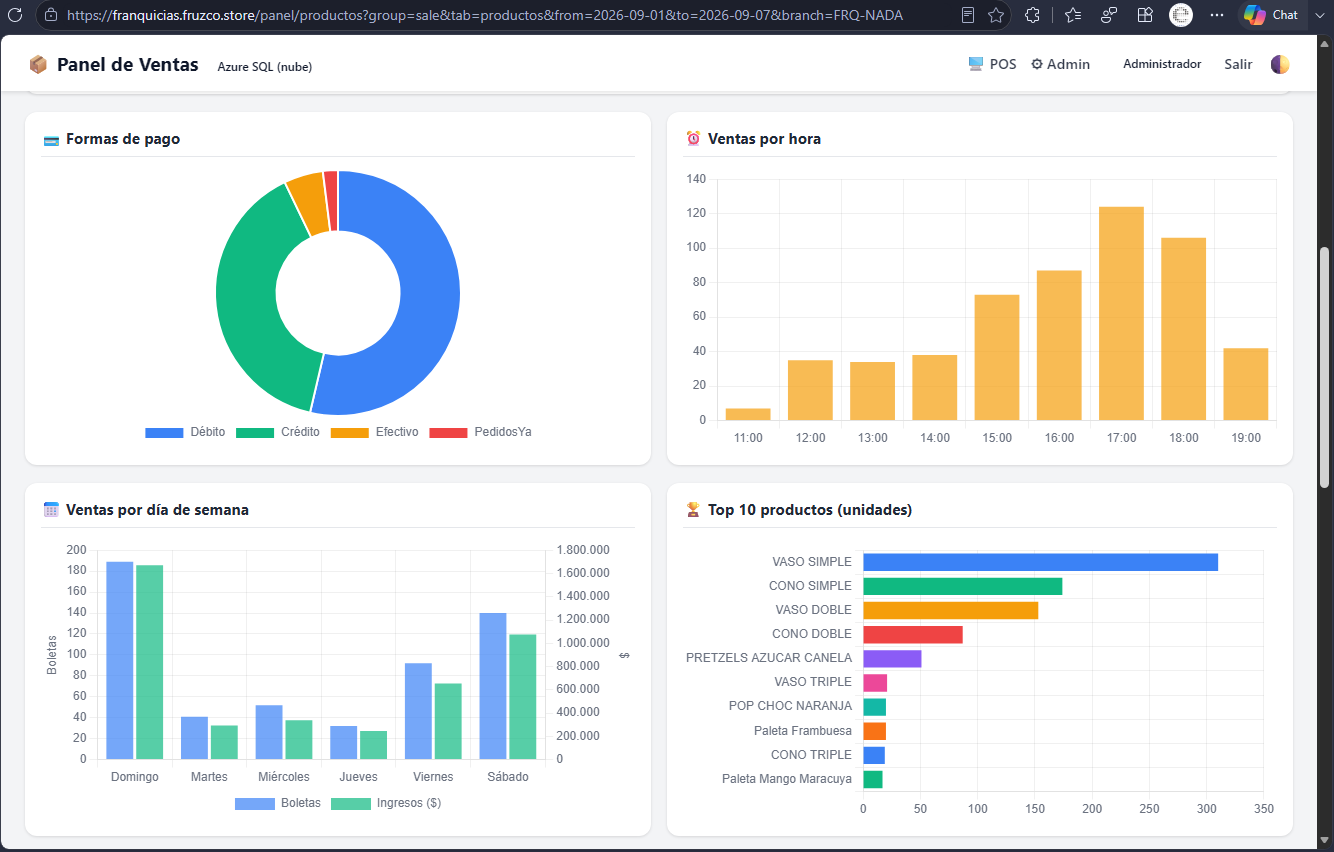Screen dimensions: 1334x852
Task: Click the PedidosYa red legend swatch
Action: point(449,432)
